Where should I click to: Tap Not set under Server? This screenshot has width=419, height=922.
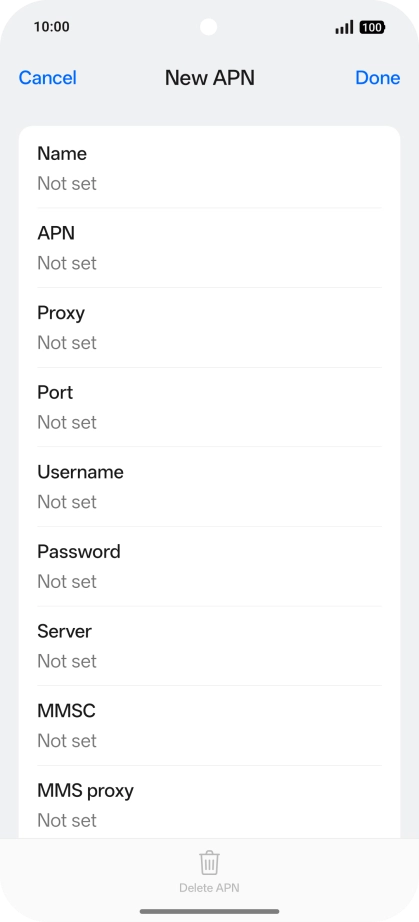pyautogui.click(x=67, y=661)
